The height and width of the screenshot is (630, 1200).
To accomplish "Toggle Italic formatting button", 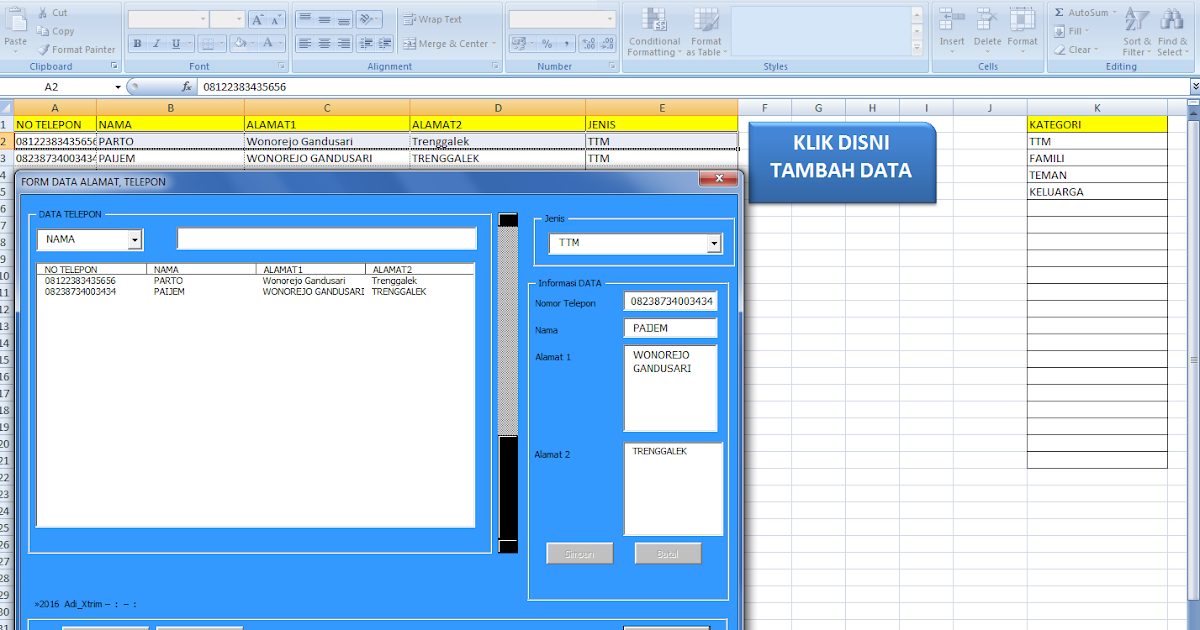I will click(157, 44).
